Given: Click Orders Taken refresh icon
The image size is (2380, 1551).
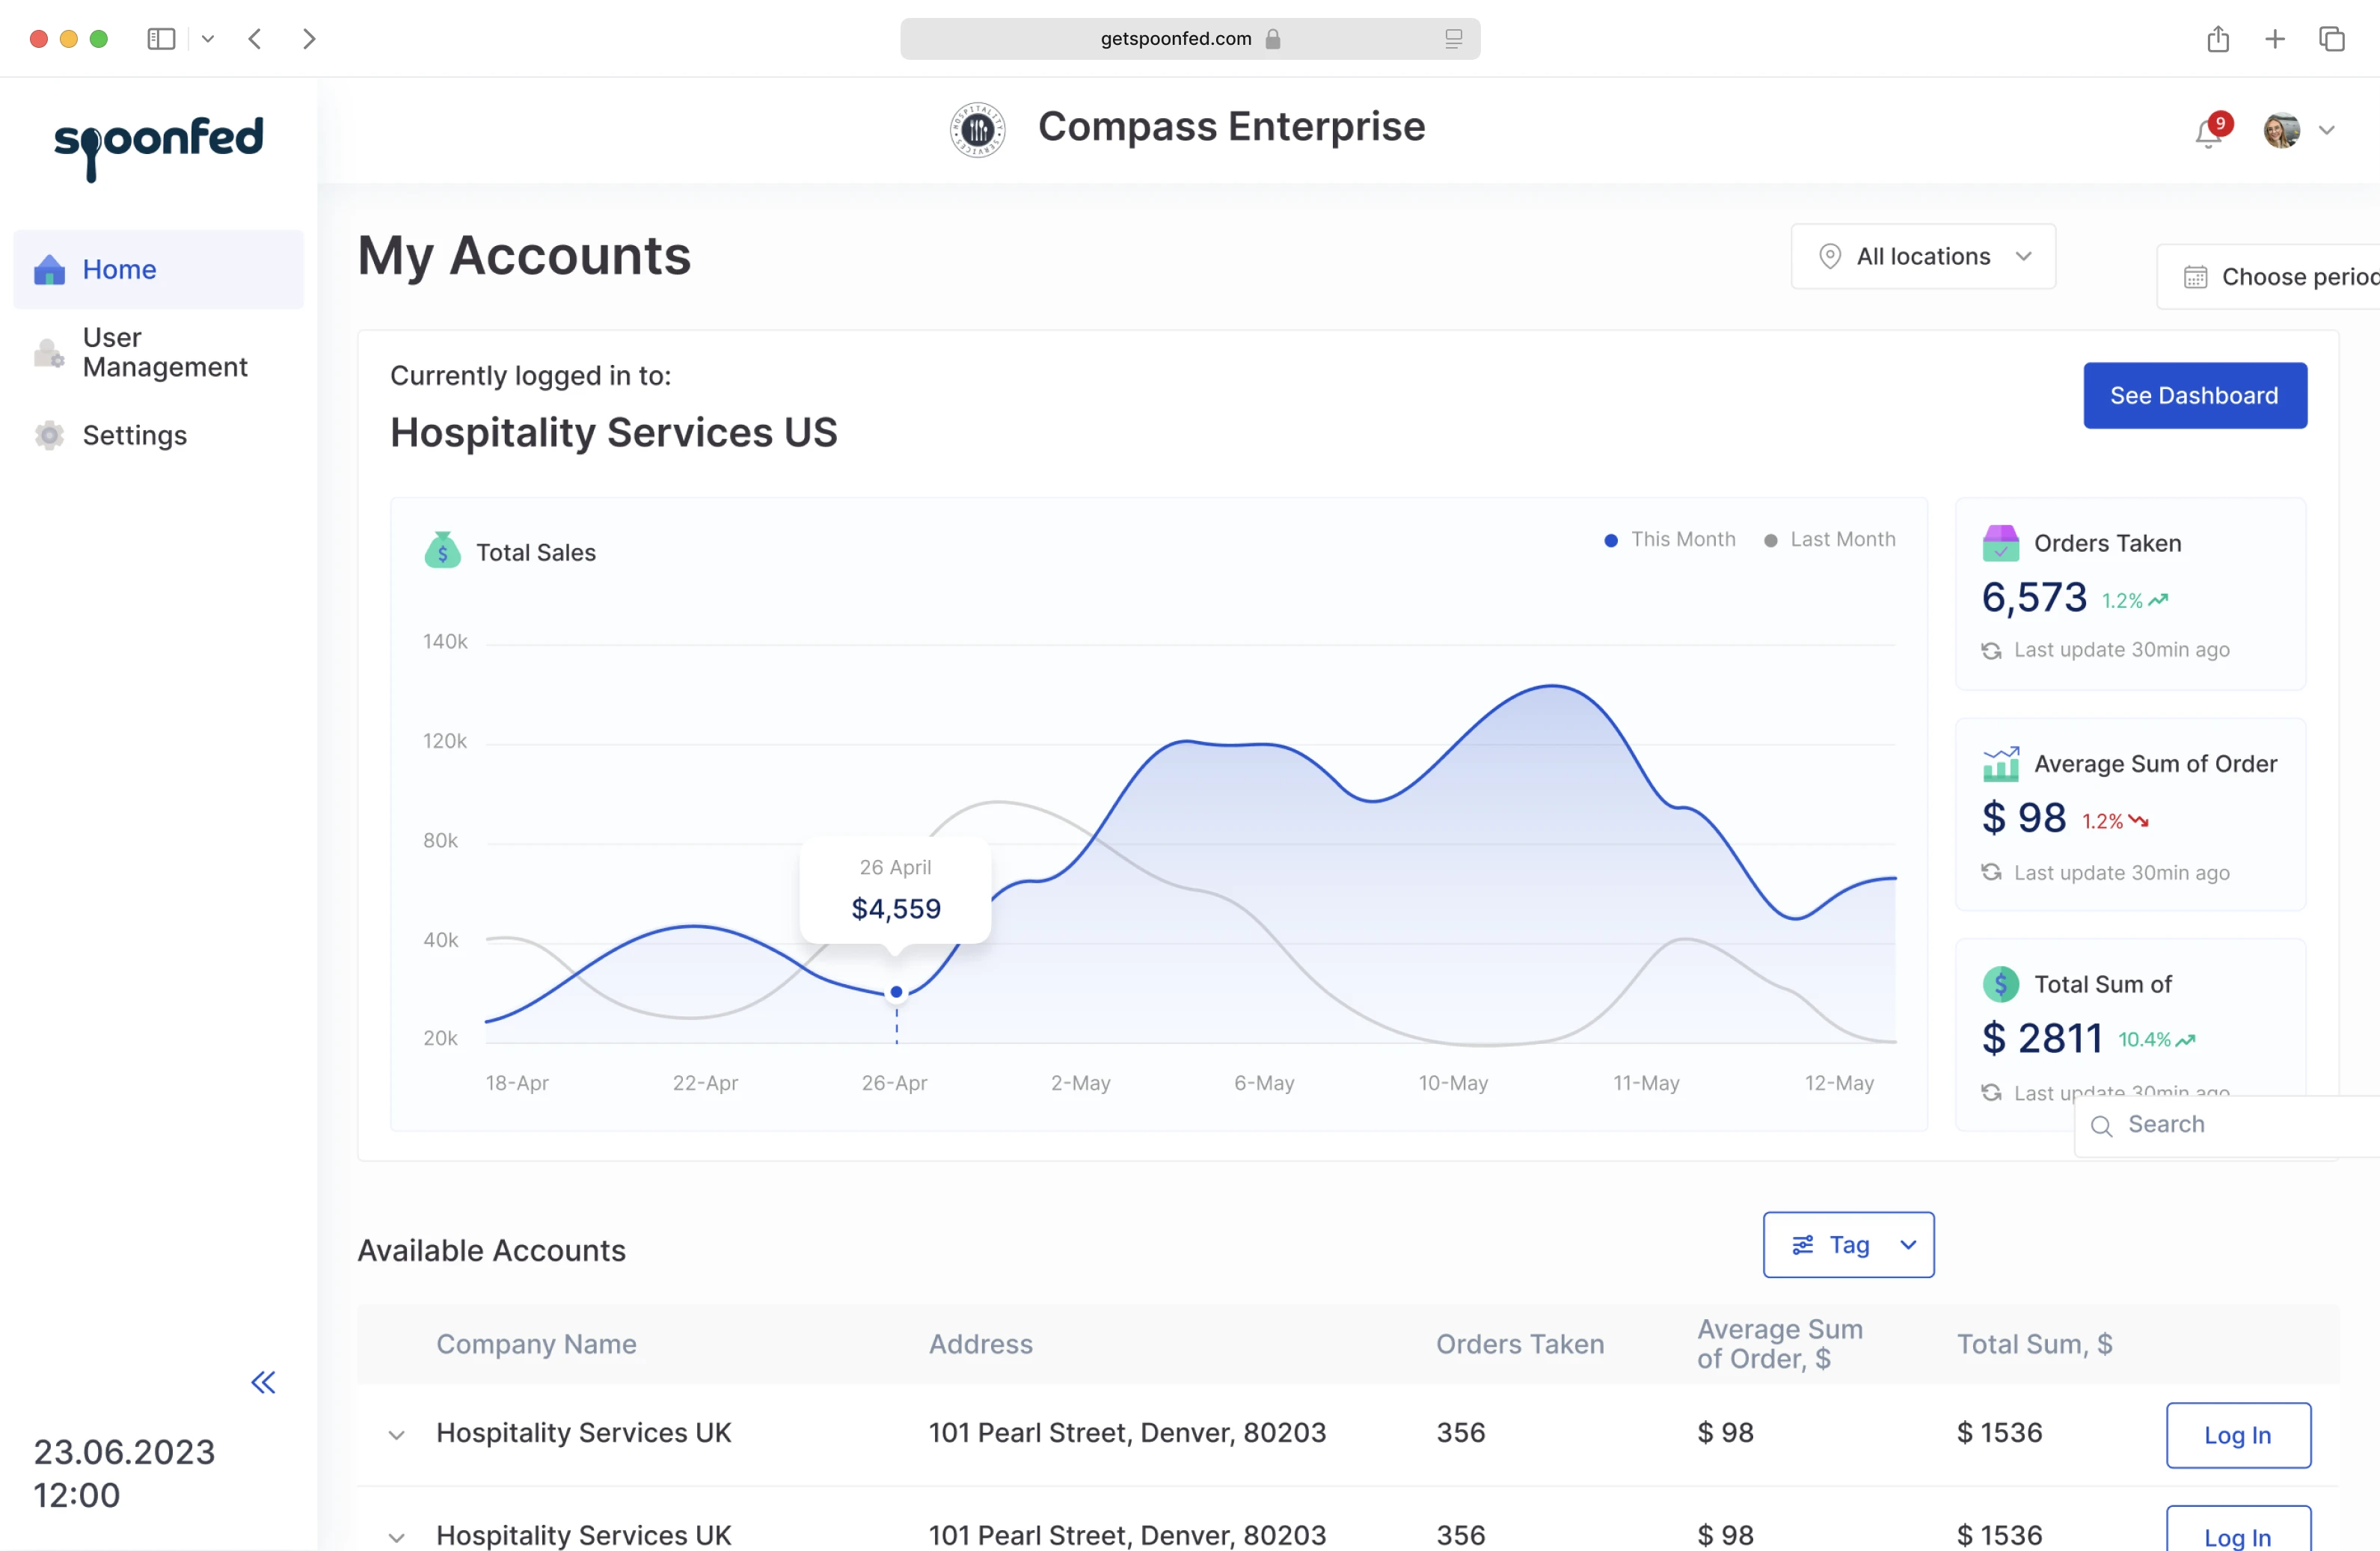Looking at the screenshot, I should [x=1991, y=651].
